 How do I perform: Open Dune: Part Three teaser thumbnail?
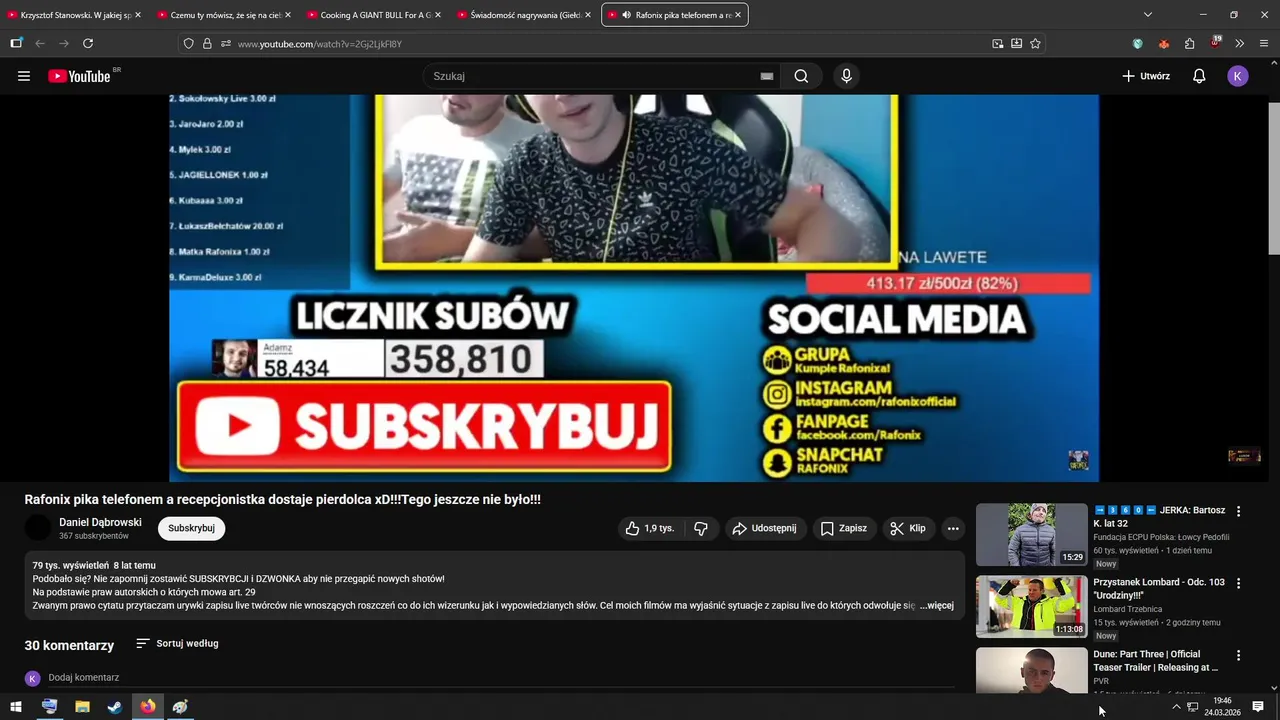(x=1031, y=670)
